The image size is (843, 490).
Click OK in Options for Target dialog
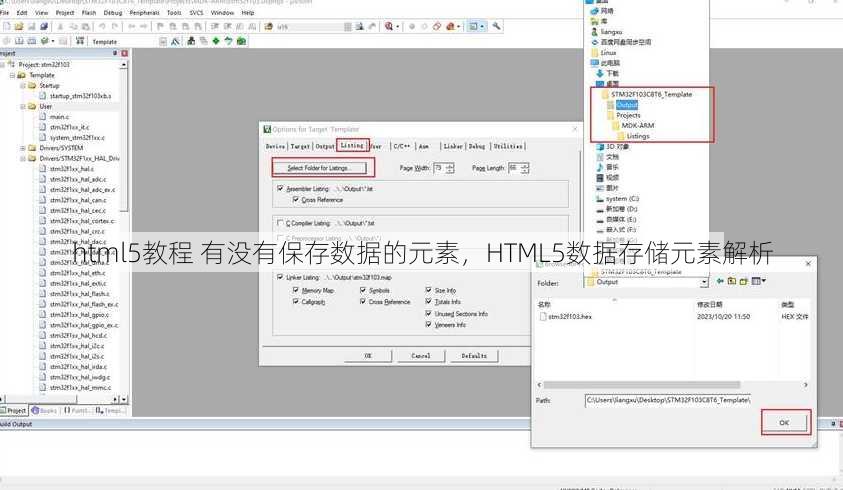click(x=368, y=356)
